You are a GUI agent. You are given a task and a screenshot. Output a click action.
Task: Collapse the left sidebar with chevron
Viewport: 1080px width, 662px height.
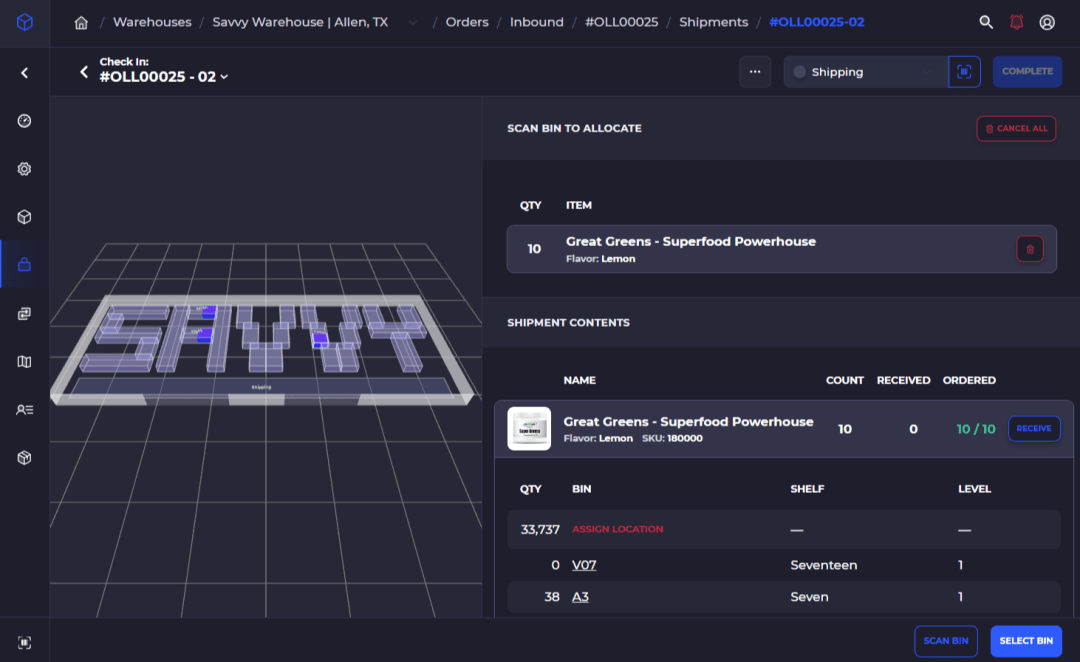[25, 72]
